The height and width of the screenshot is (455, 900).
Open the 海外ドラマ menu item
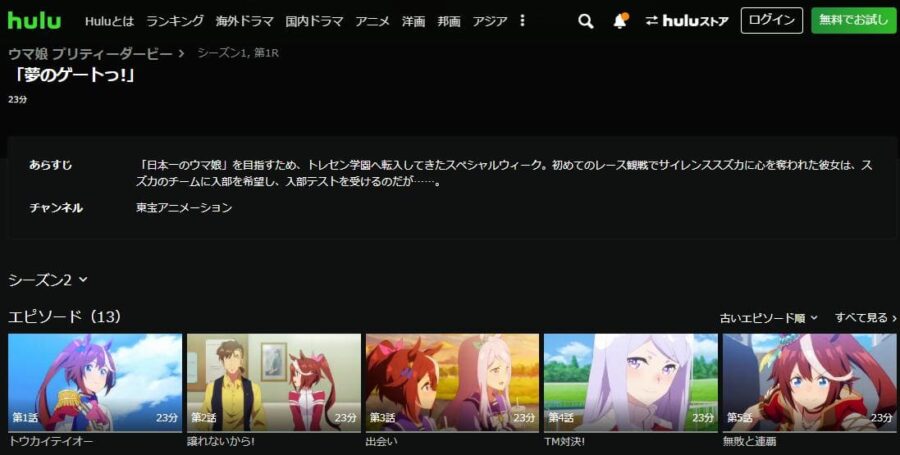245,21
